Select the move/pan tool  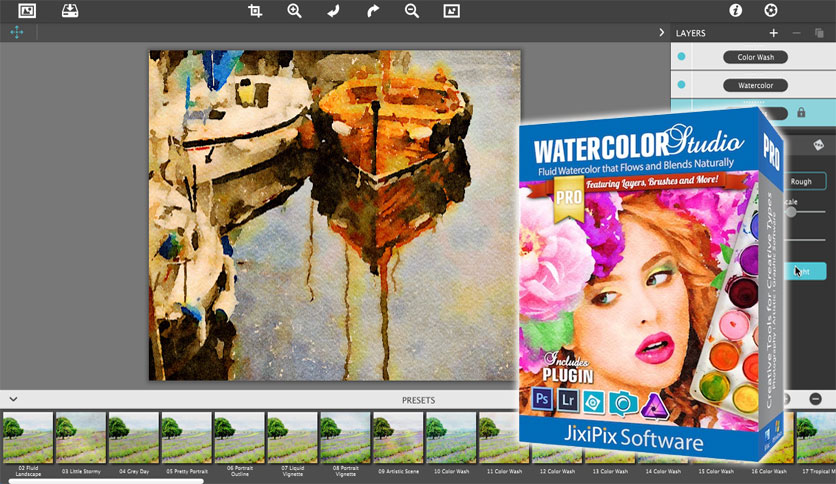click(17, 33)
